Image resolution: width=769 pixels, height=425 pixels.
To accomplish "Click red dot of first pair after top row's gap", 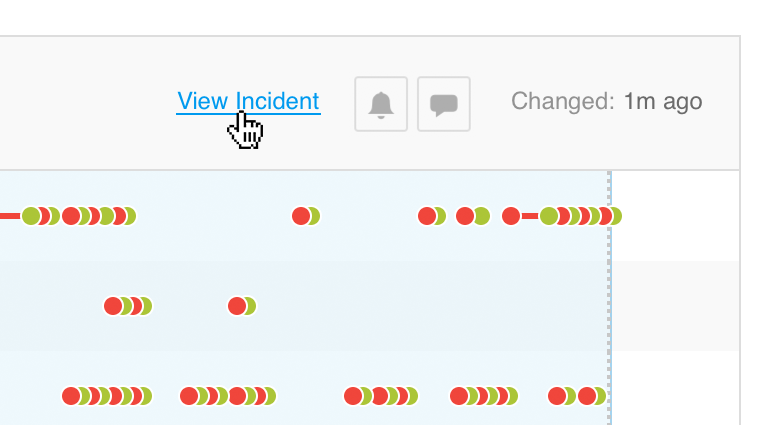I will pyautogui.click(x=427, y=216).
